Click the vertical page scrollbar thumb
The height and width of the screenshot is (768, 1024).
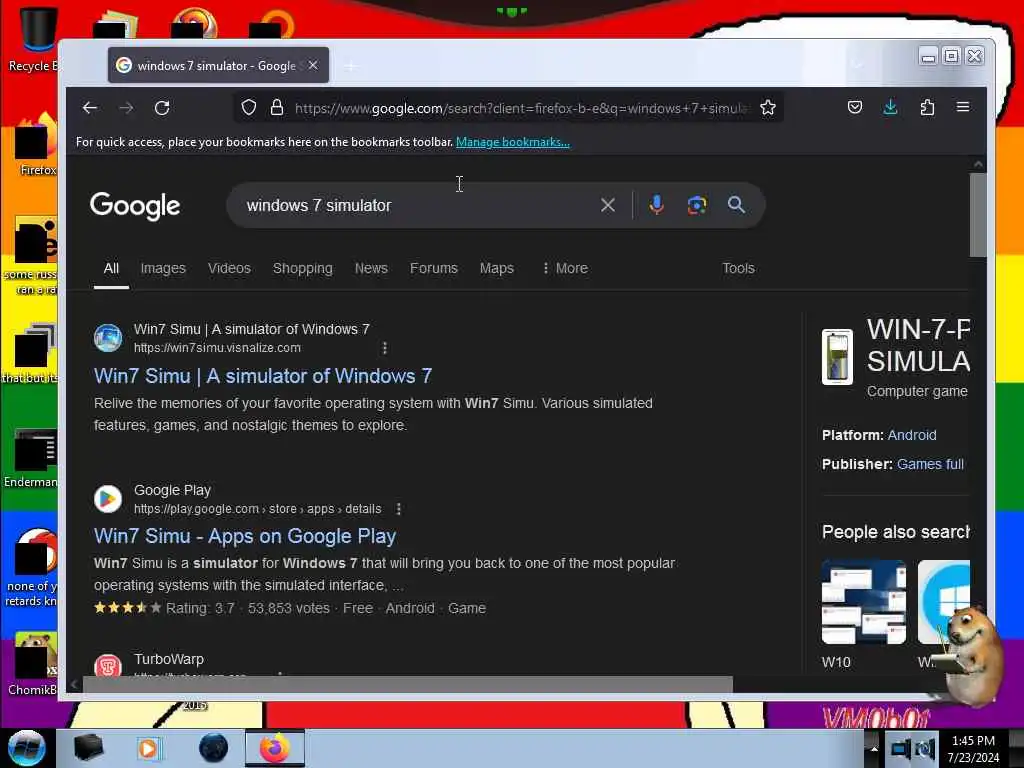point(978,214)
